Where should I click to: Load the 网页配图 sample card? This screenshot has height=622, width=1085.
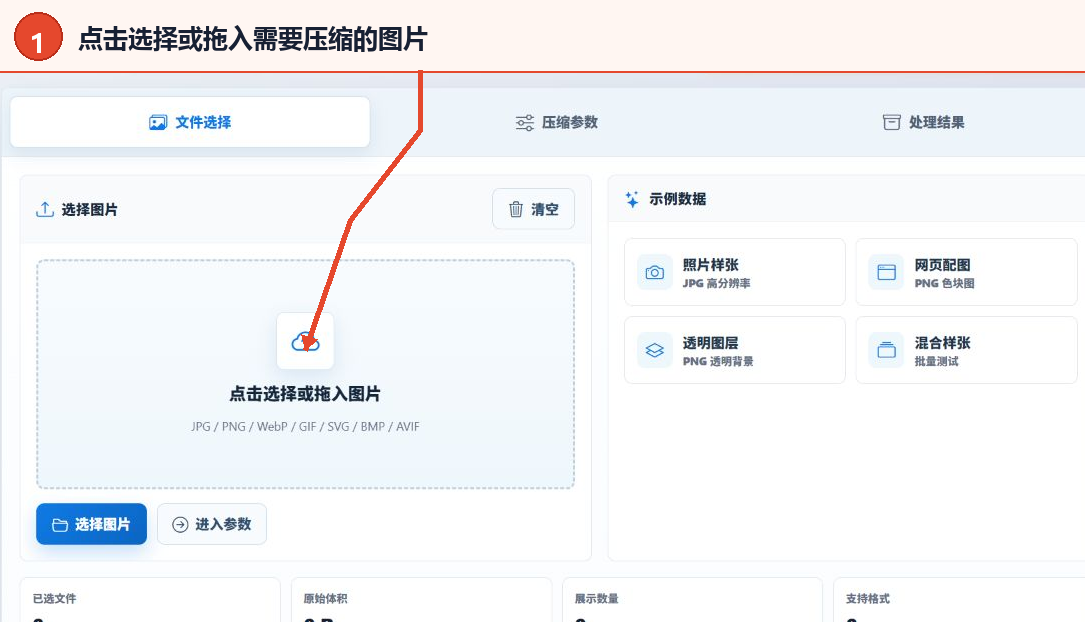(x=966, y=272)
